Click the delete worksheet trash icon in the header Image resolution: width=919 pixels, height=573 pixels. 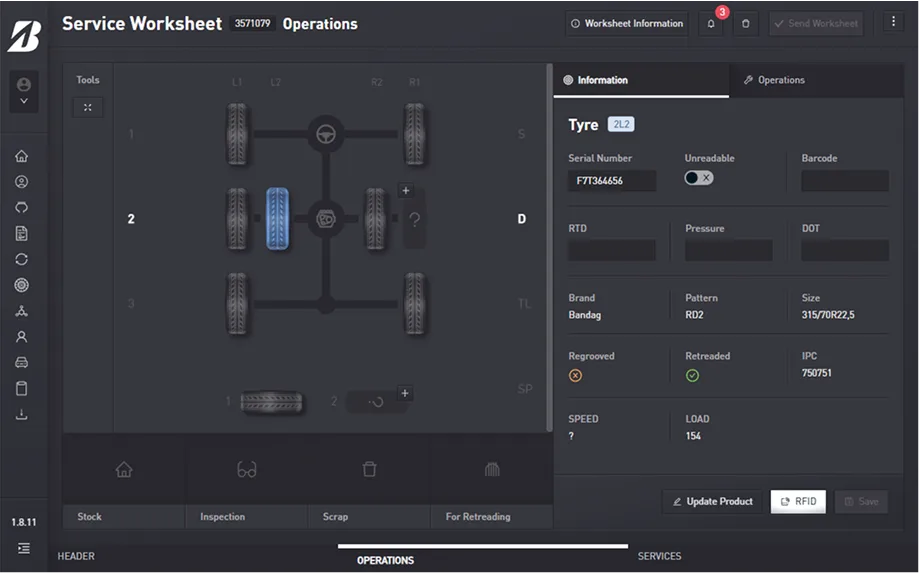click(746, 23)
